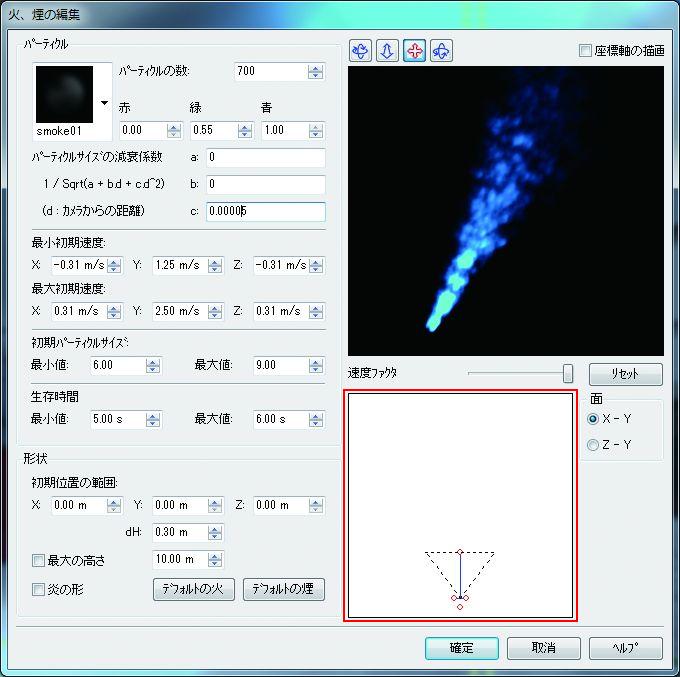Click the 最大初期速度 X spinner arrows
The width and height of the screenshot is (680, 677).
114,311
